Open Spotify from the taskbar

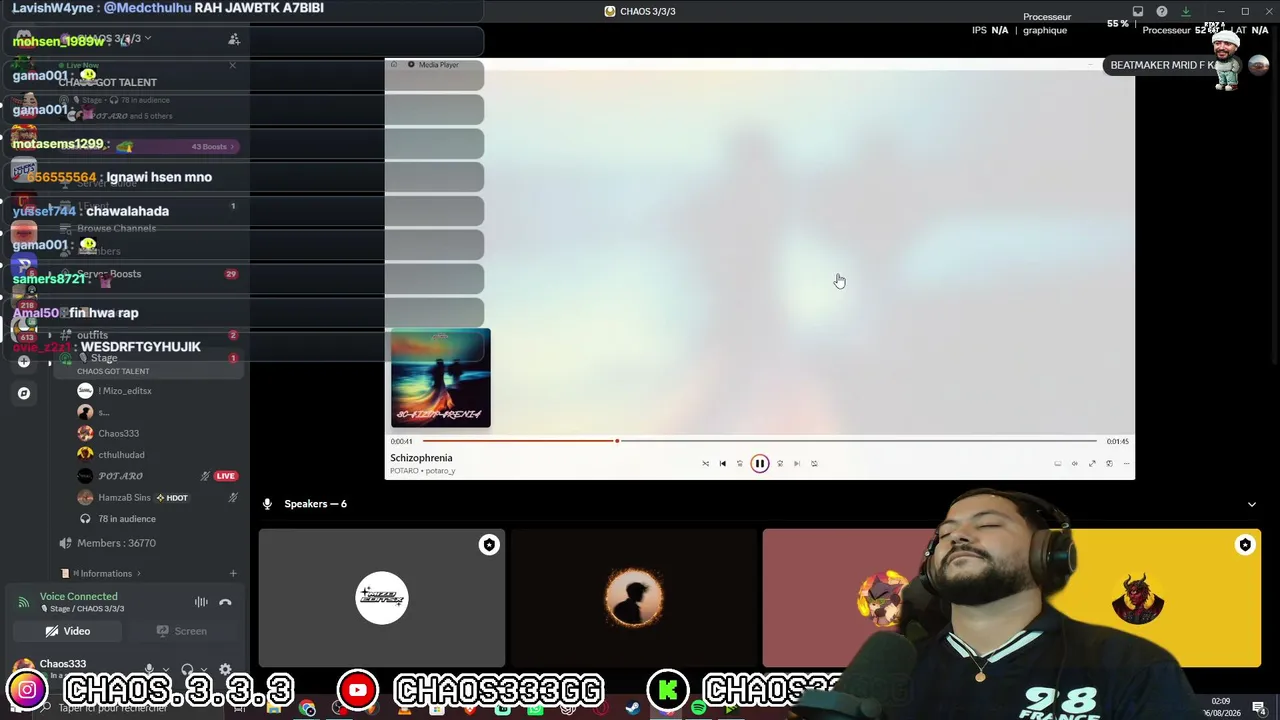pos(698,709)
